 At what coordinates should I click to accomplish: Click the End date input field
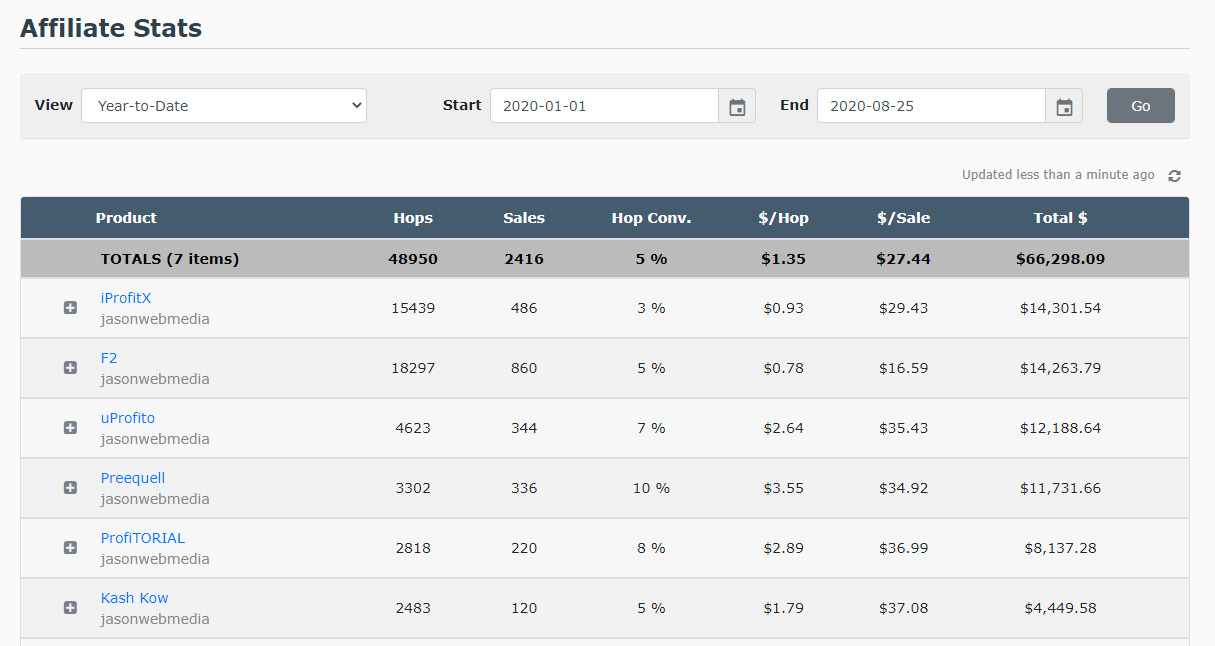[x=931, y=106]
